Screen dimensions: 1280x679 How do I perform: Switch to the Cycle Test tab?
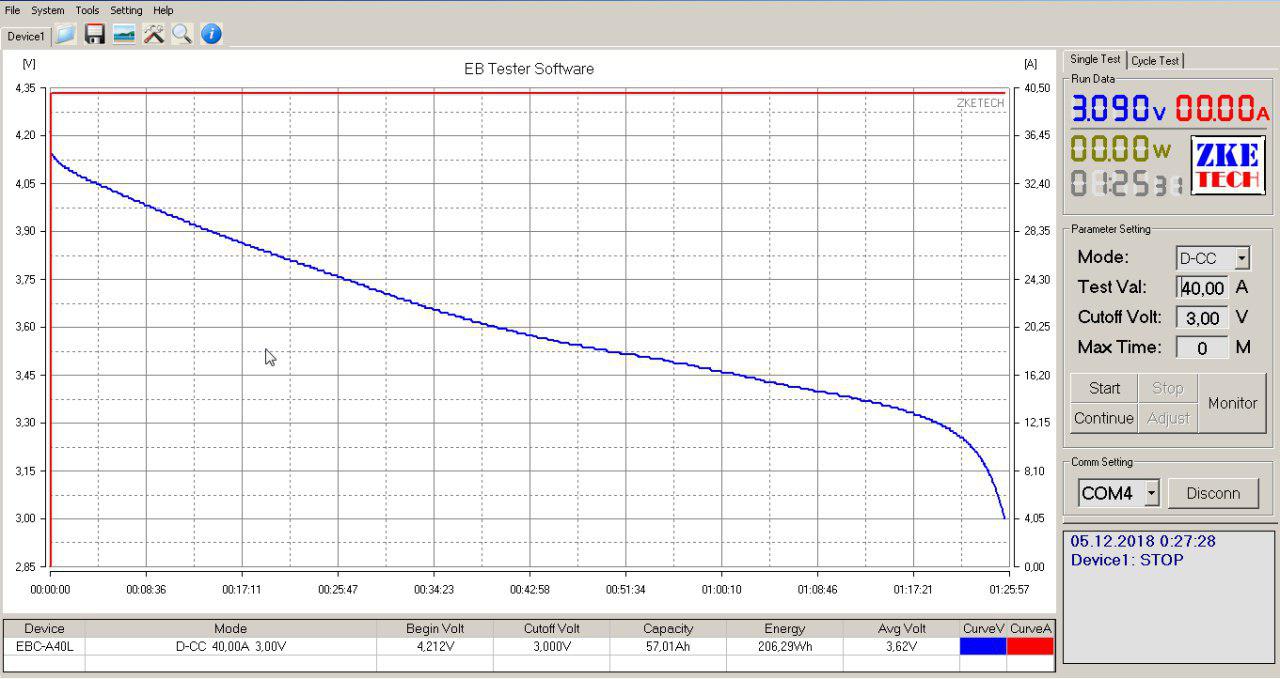tap(1156, 61)
